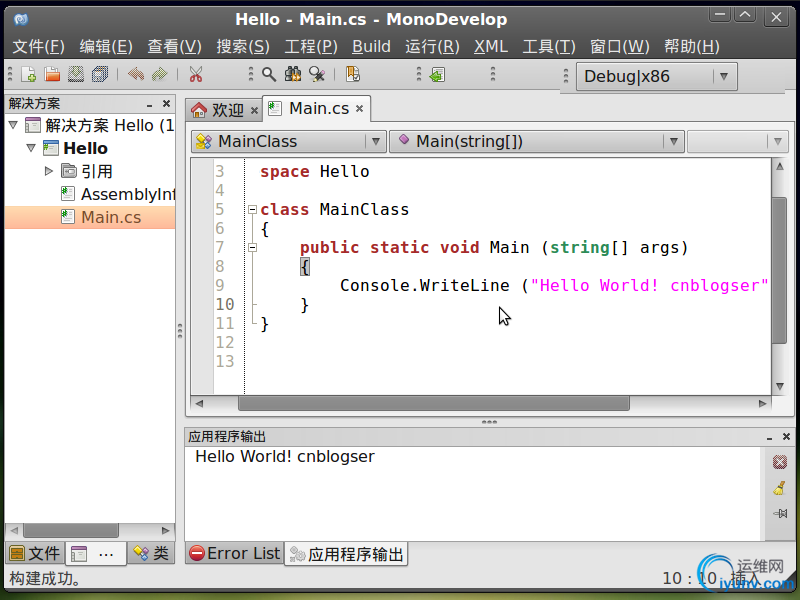Open the Debug|x86 configuration dropdown
Image resolution: width=800 pixels, height=600 pixels.
click(x=656, y=77)
